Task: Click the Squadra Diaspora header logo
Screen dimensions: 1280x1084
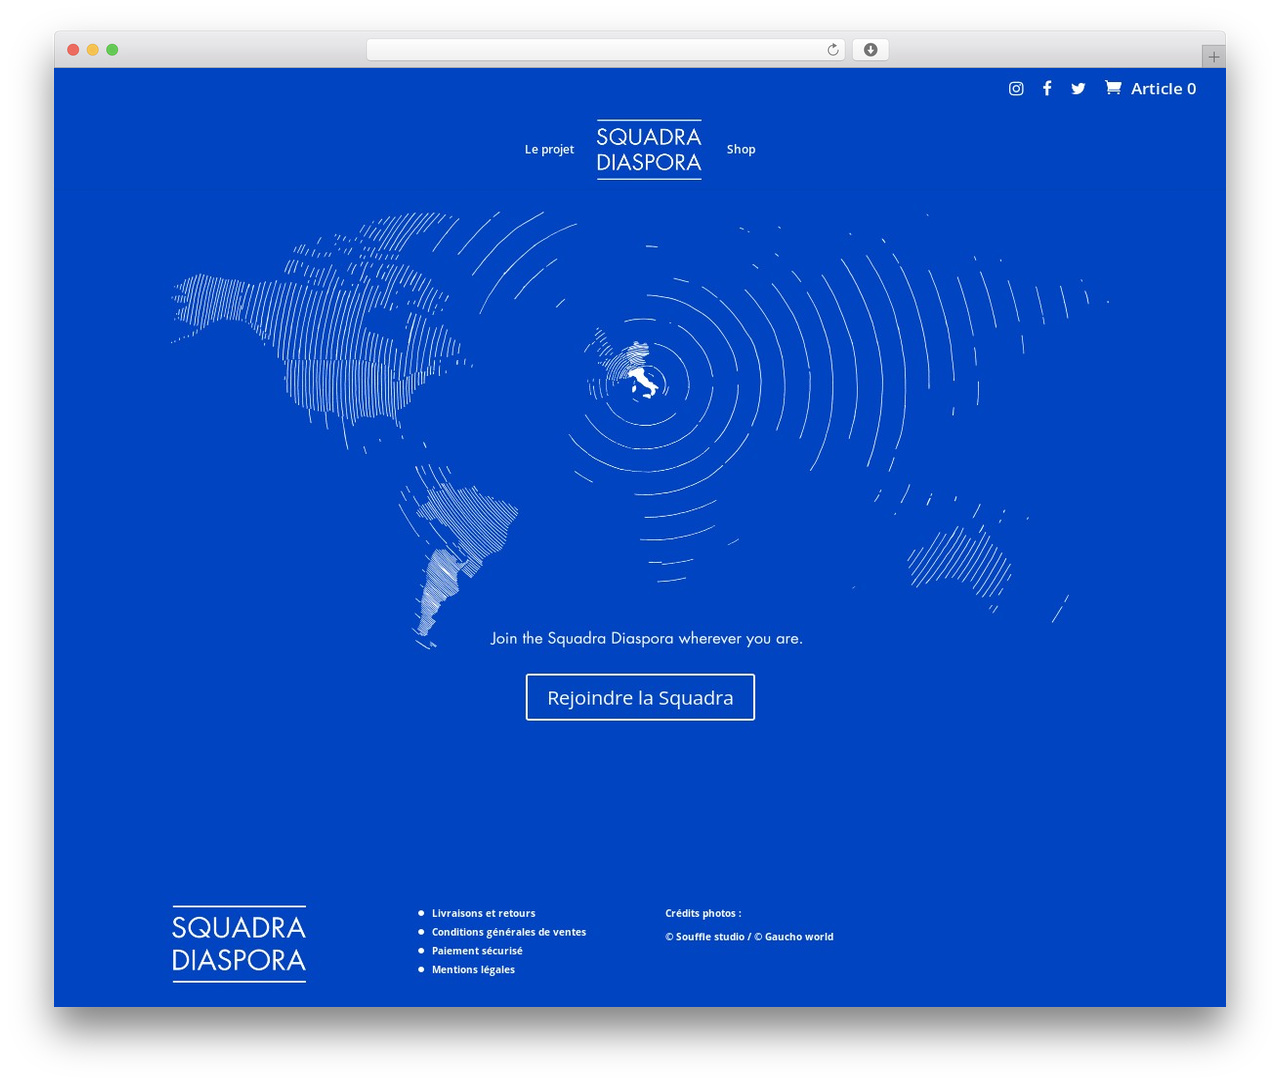Action: 649,150
